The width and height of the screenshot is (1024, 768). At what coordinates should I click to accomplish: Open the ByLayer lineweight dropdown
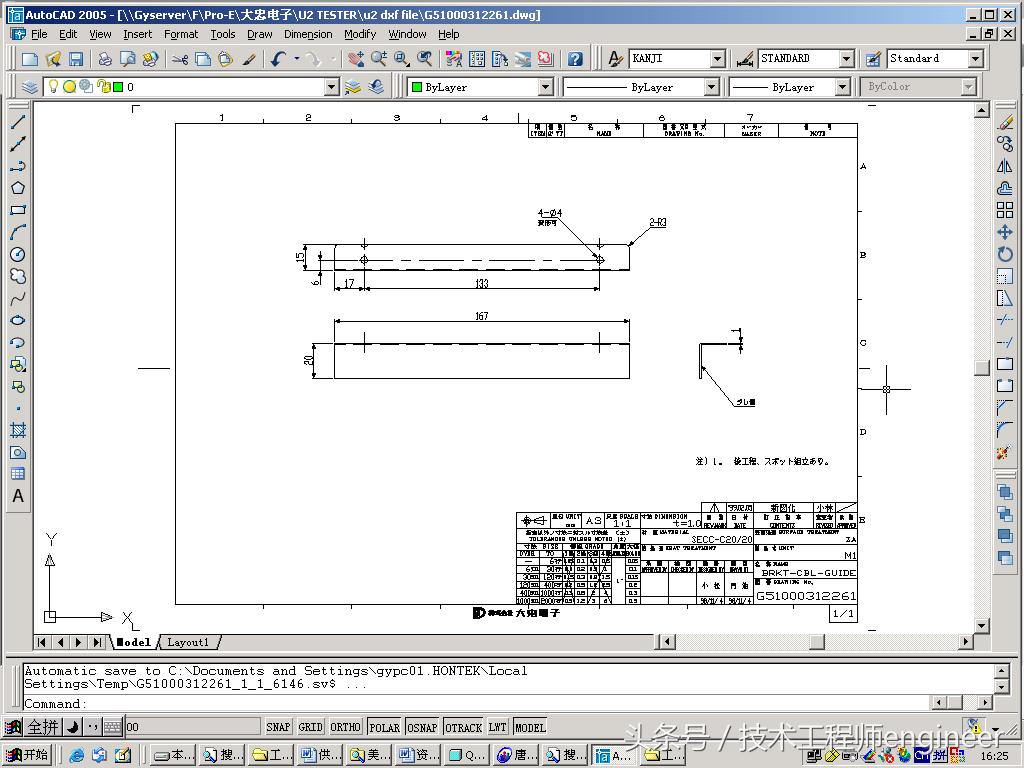click(842, 87)
